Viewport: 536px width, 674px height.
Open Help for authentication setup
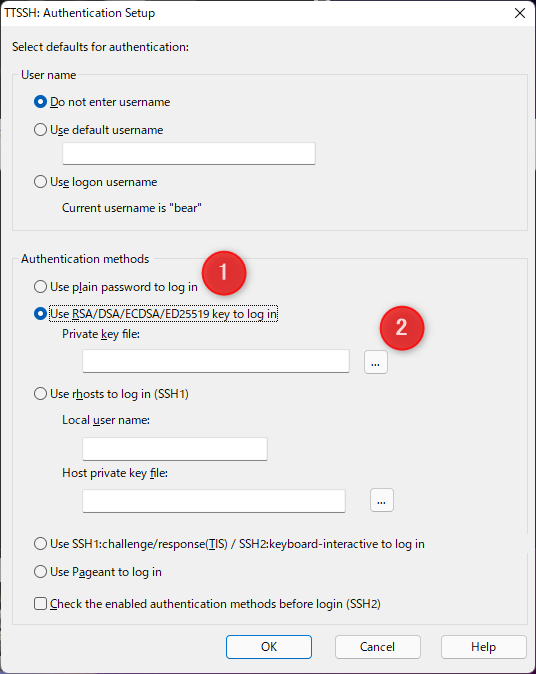(x=484, y=647)
